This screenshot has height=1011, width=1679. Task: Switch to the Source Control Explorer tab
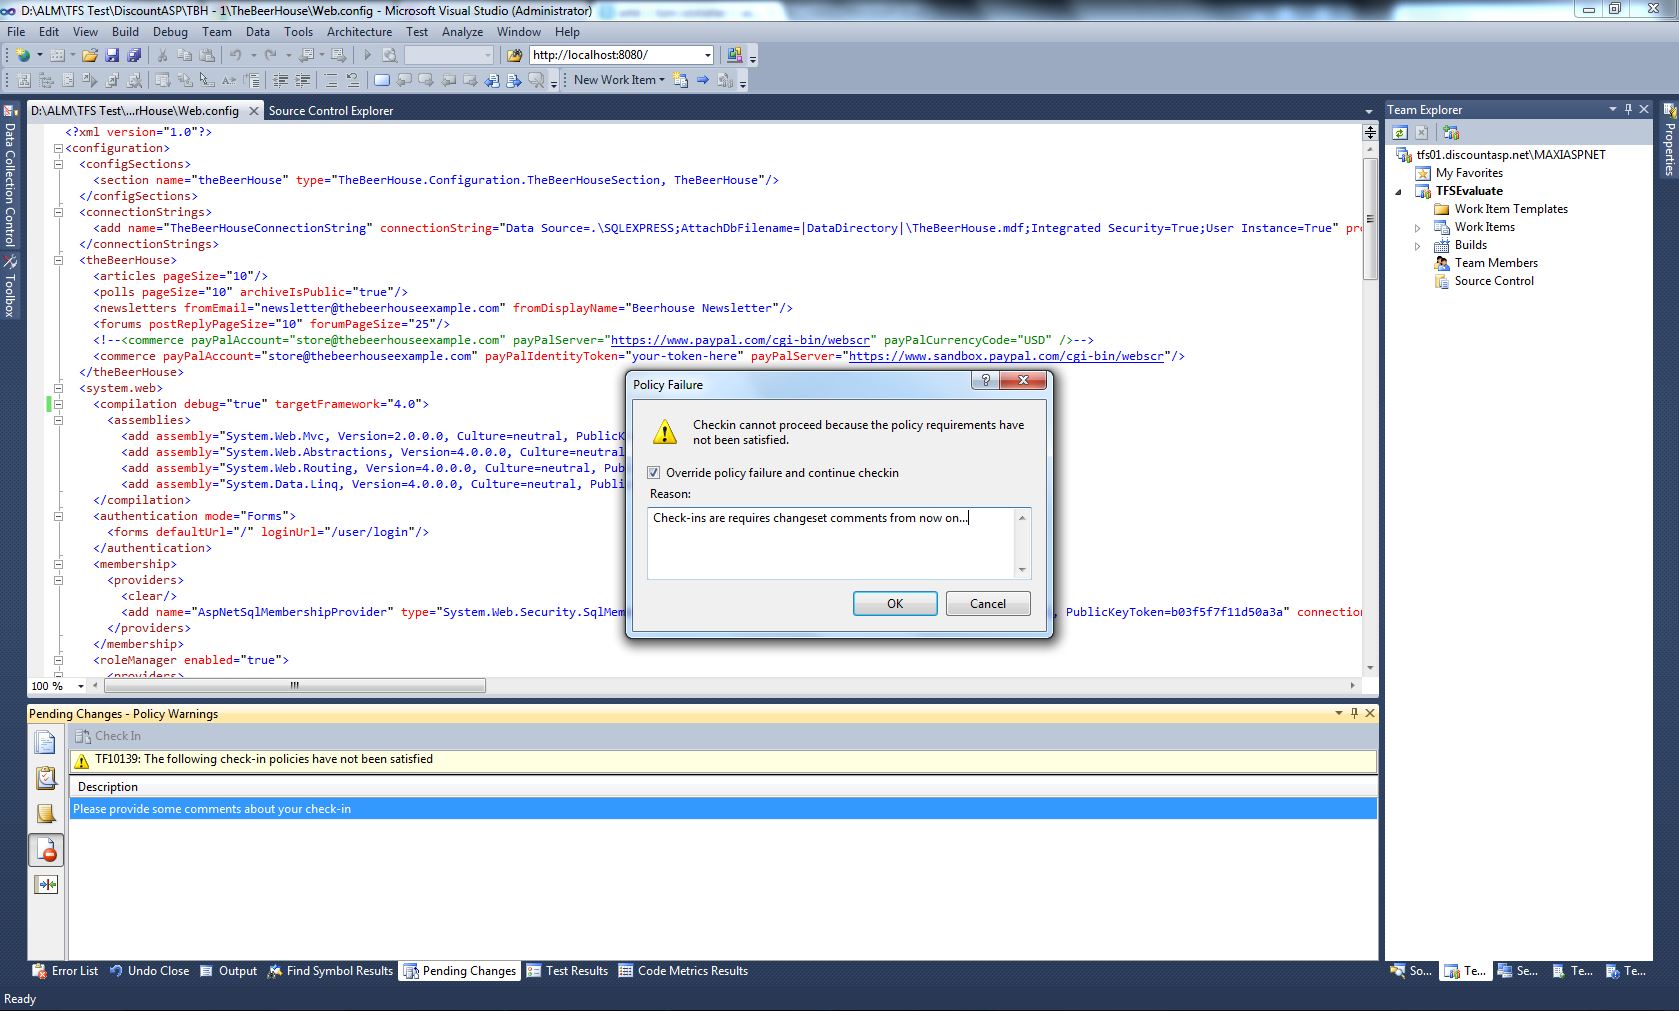(x=331, y=111)
